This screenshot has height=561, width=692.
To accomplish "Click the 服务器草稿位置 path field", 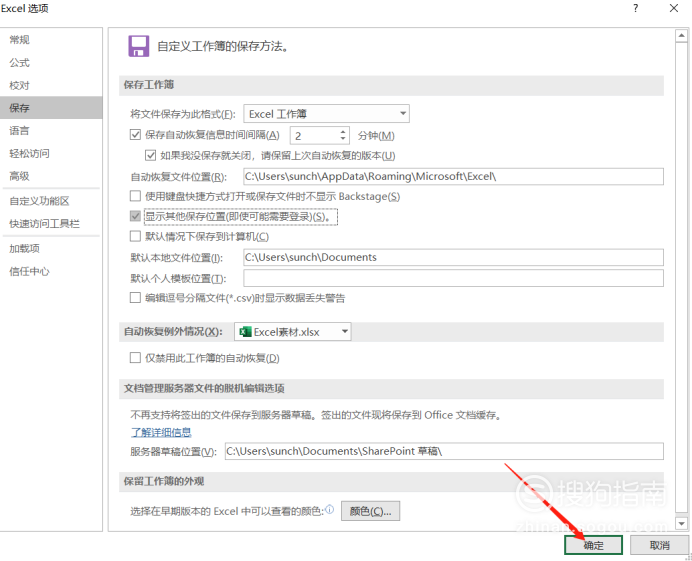I will (x=444, y=451).
